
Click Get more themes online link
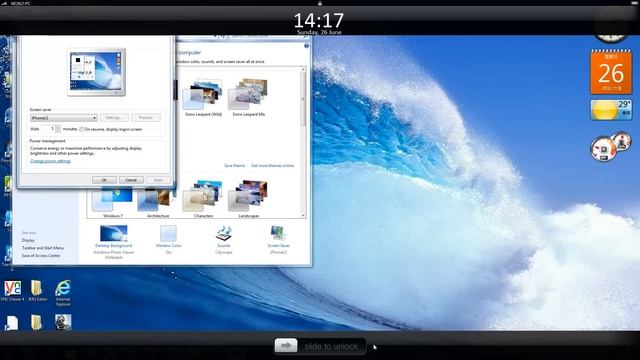pos(272,166)
